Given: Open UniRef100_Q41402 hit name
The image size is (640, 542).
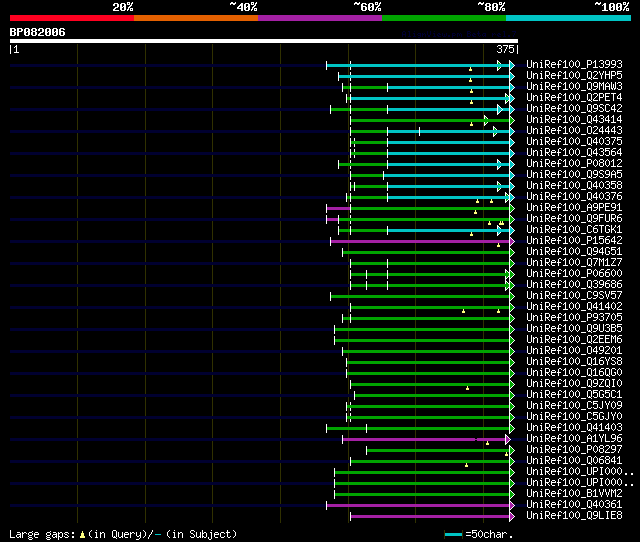Looking at the screenshot, I should coord(574,307).
